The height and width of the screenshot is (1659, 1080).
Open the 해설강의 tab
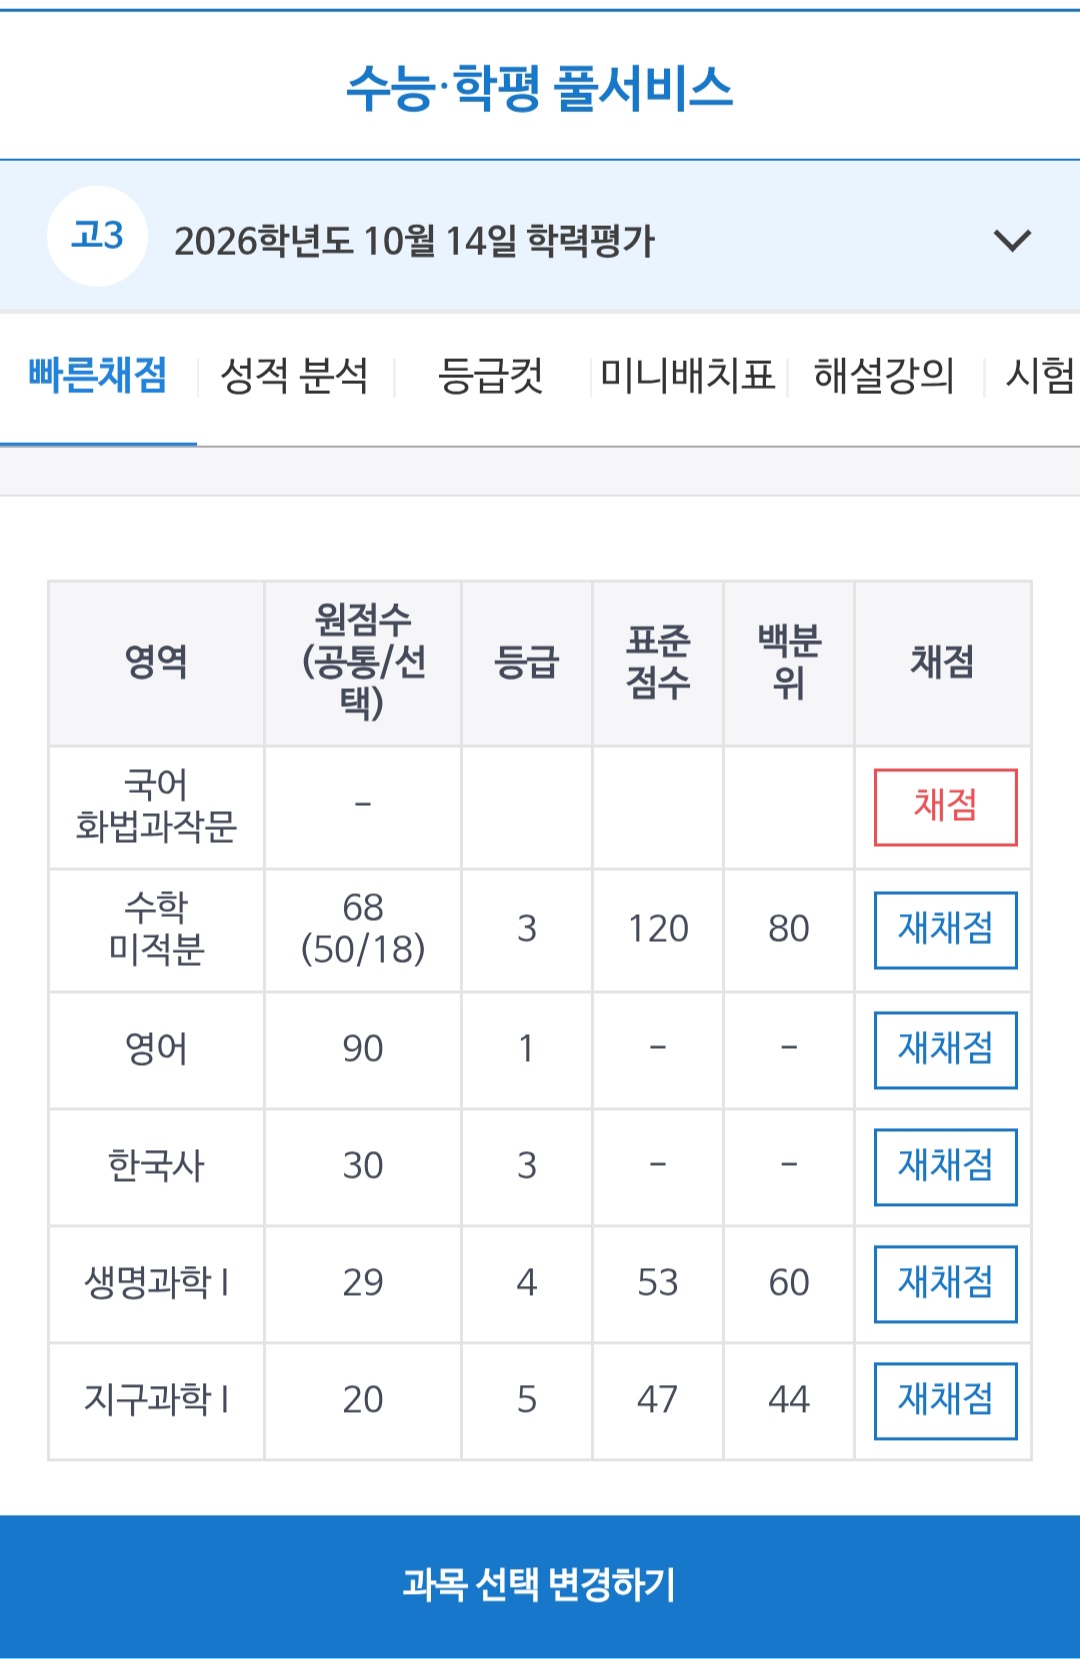pyautogui.click(x=884, y=377)
